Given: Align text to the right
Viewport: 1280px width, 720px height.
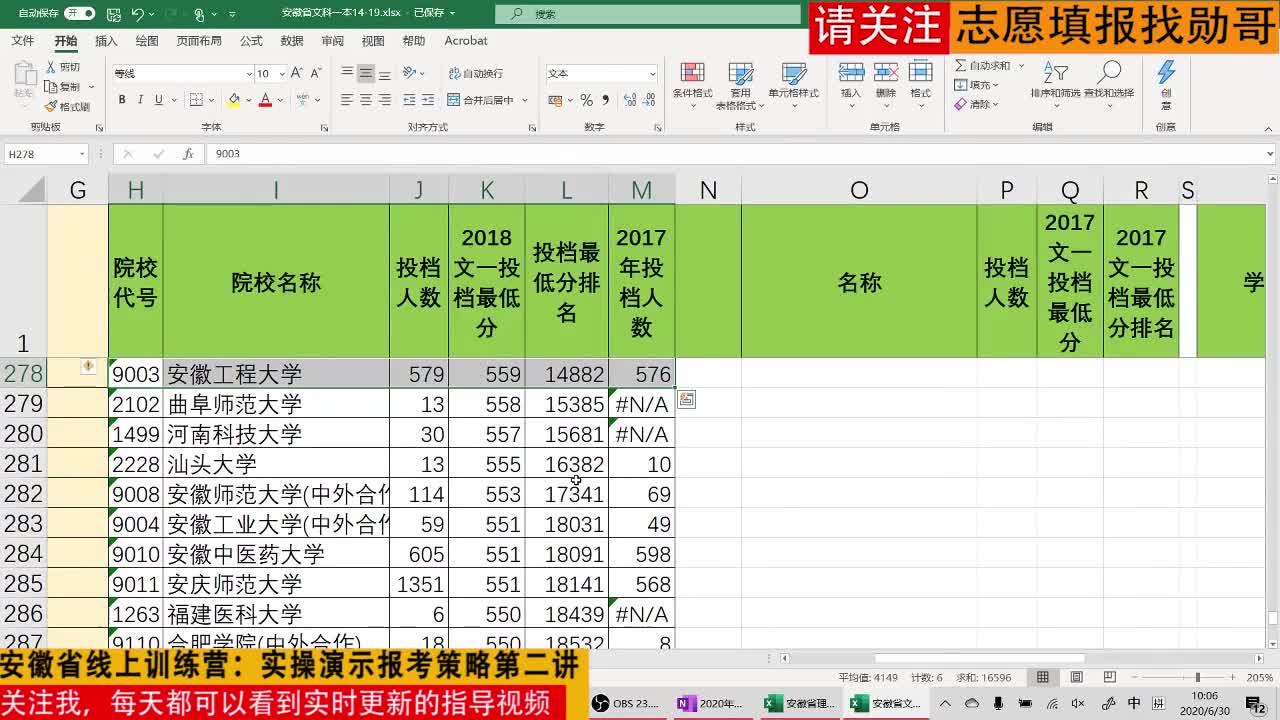Looking at the screenshot, I should click(x=384, y=100).
